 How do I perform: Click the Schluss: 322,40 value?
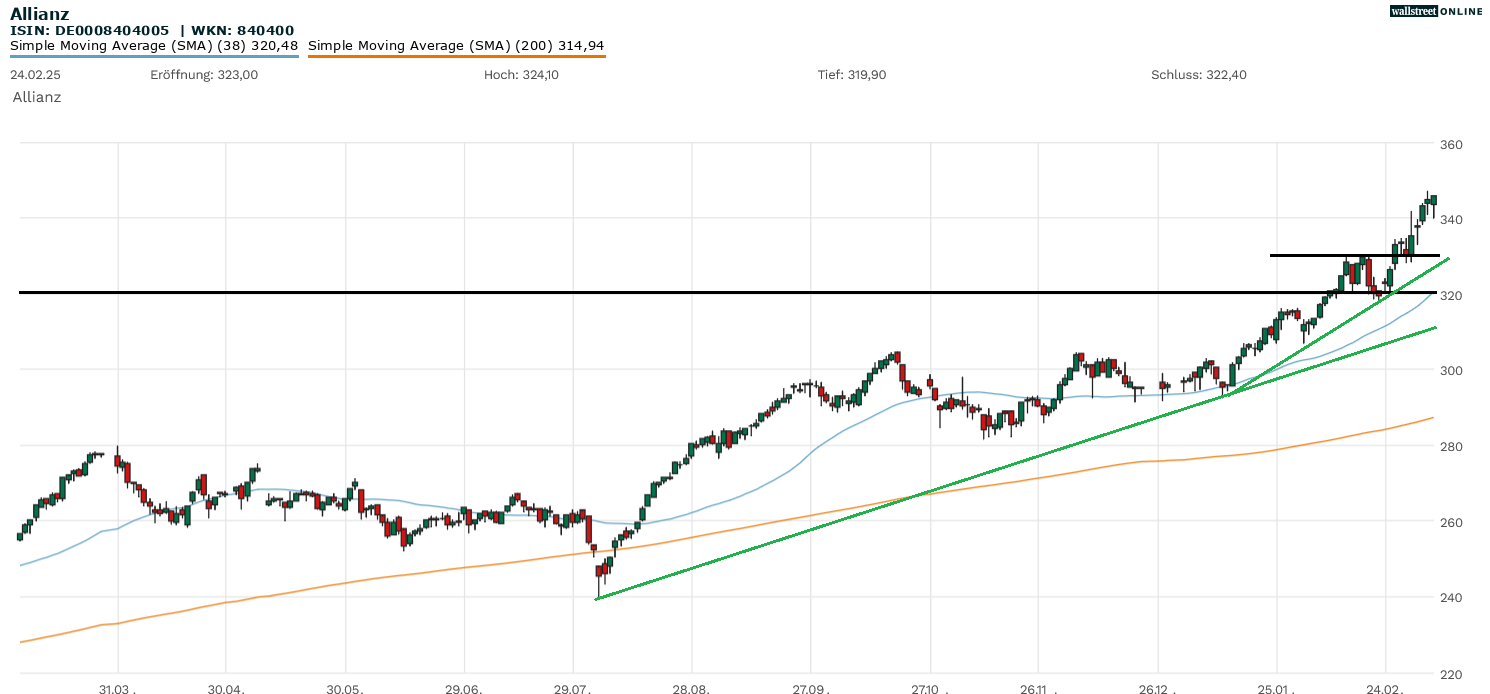pyautogui.click(x=1198, y=75)
